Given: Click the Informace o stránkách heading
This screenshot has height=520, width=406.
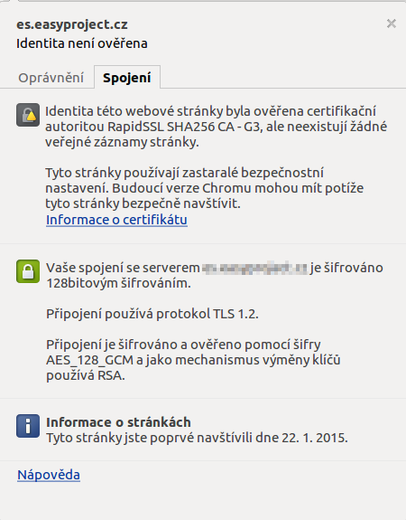Looking at the screenshot, I should click(x=118, y=422).
